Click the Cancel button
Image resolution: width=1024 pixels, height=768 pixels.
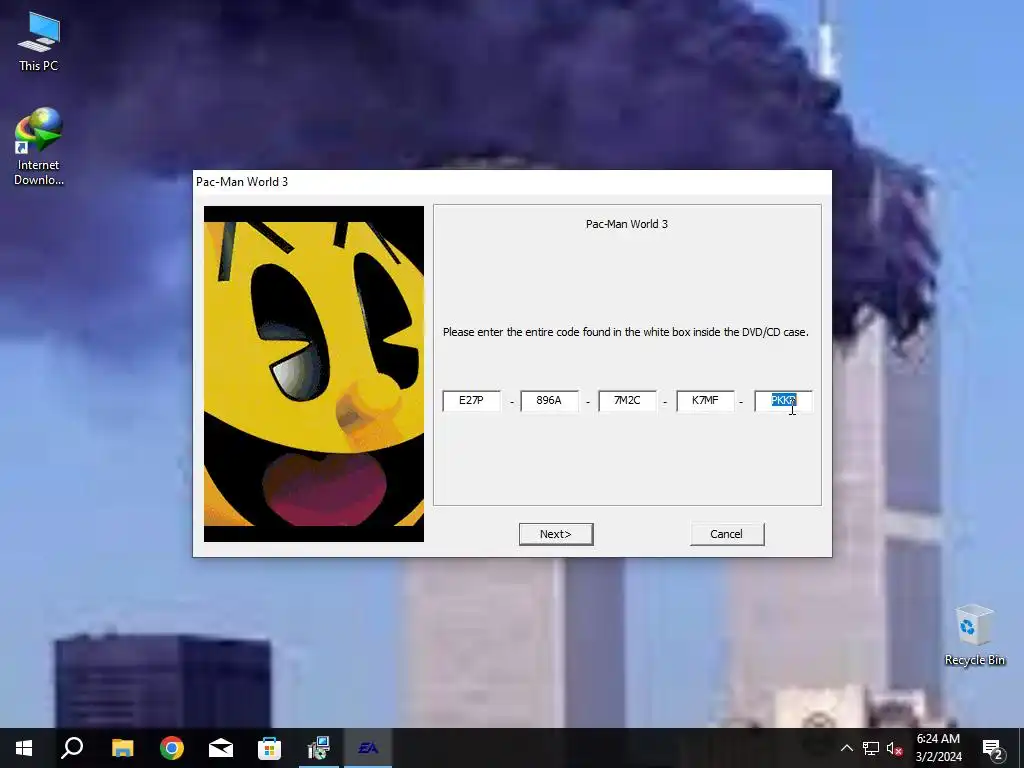[x=727, y=534]
